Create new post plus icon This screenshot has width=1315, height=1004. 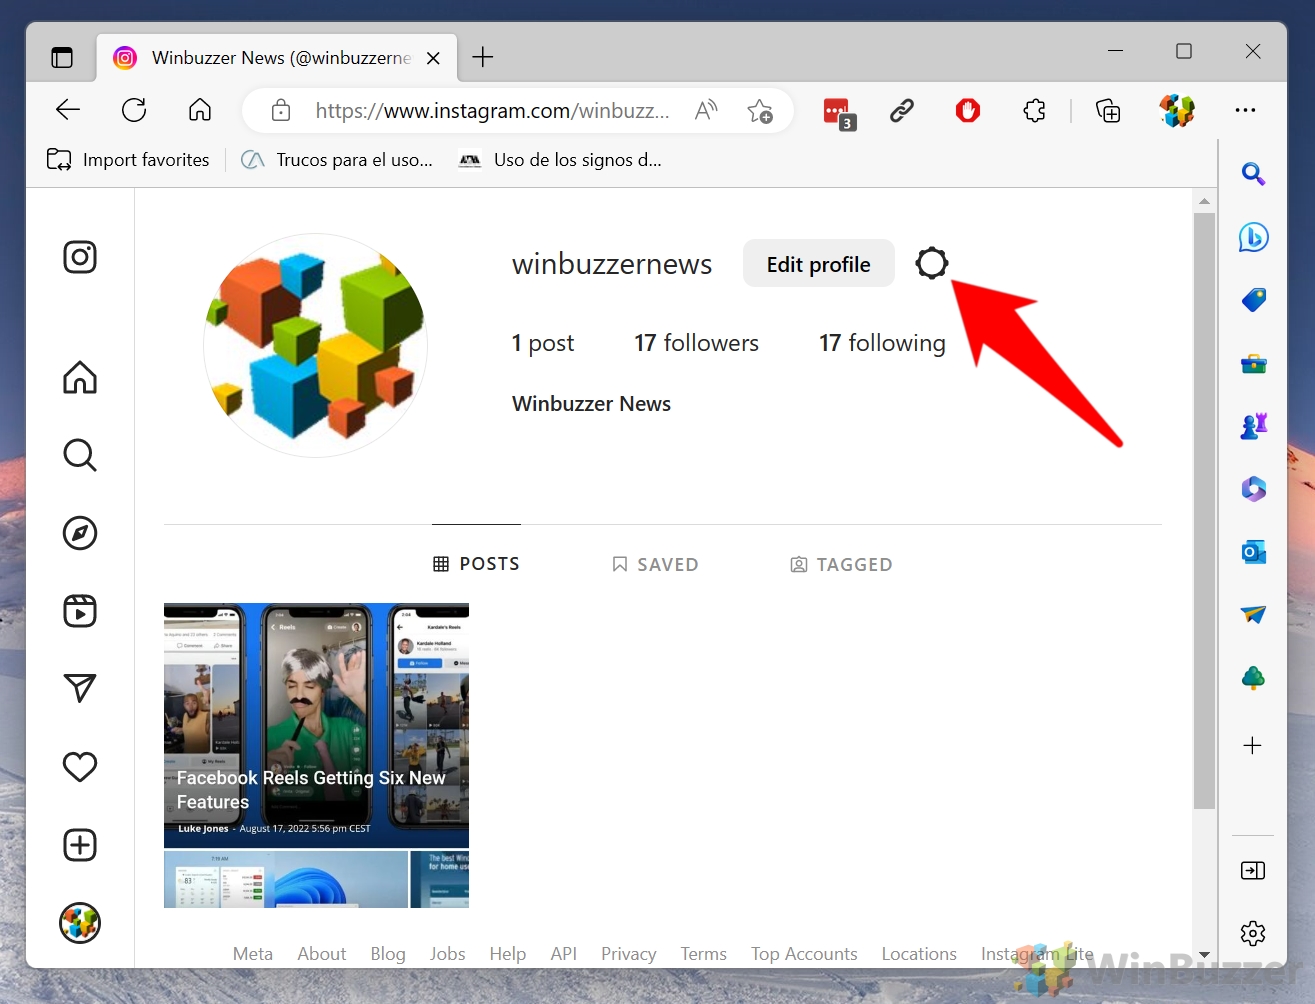[x=80, y=845]
